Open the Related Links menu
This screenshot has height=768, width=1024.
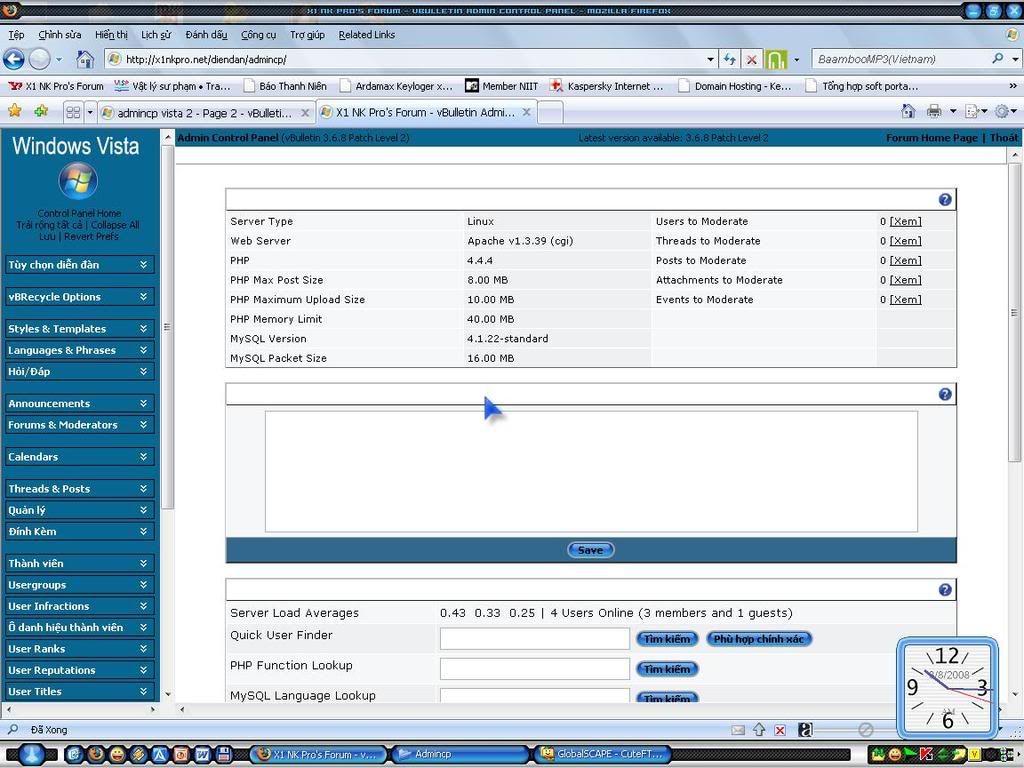coord(366,35)
